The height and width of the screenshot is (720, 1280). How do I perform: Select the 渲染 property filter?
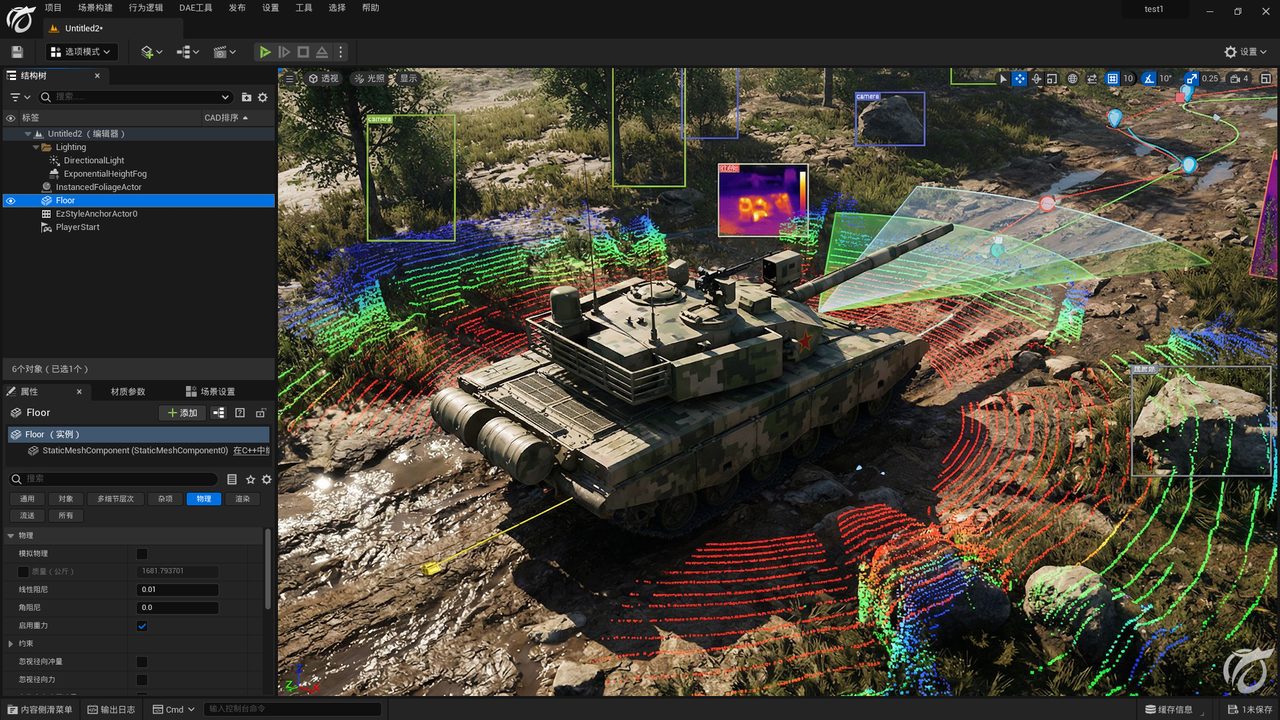coord(242,498)
